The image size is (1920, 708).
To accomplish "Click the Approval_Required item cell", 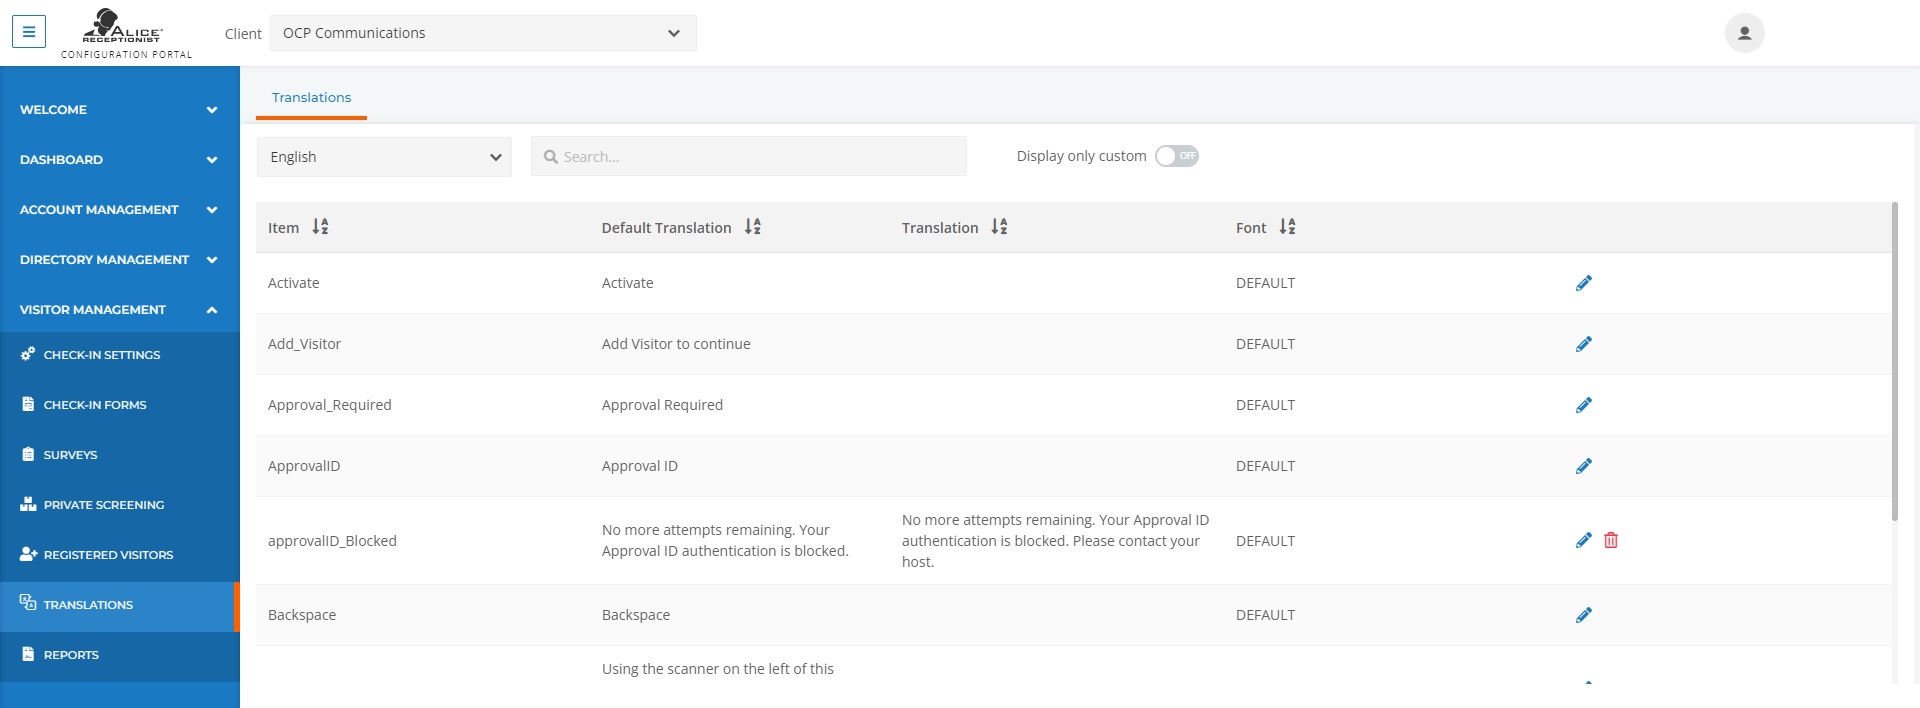I will 329,405.
